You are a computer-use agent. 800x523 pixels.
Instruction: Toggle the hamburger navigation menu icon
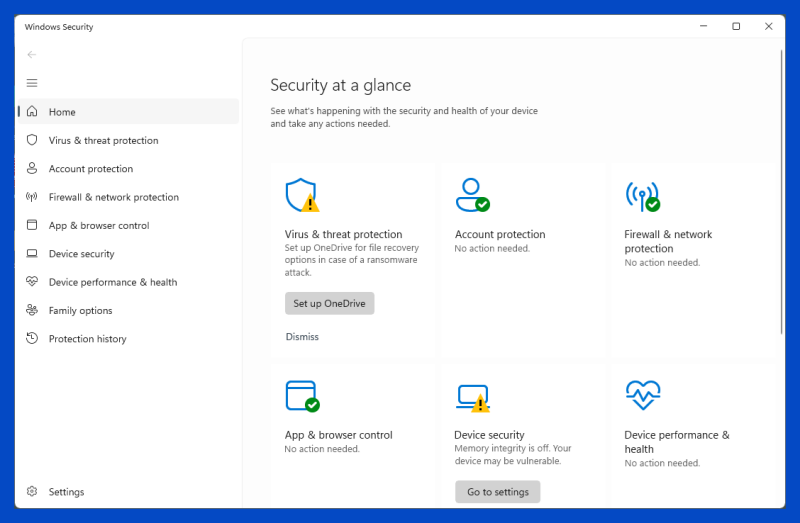[x=32, y=83]
